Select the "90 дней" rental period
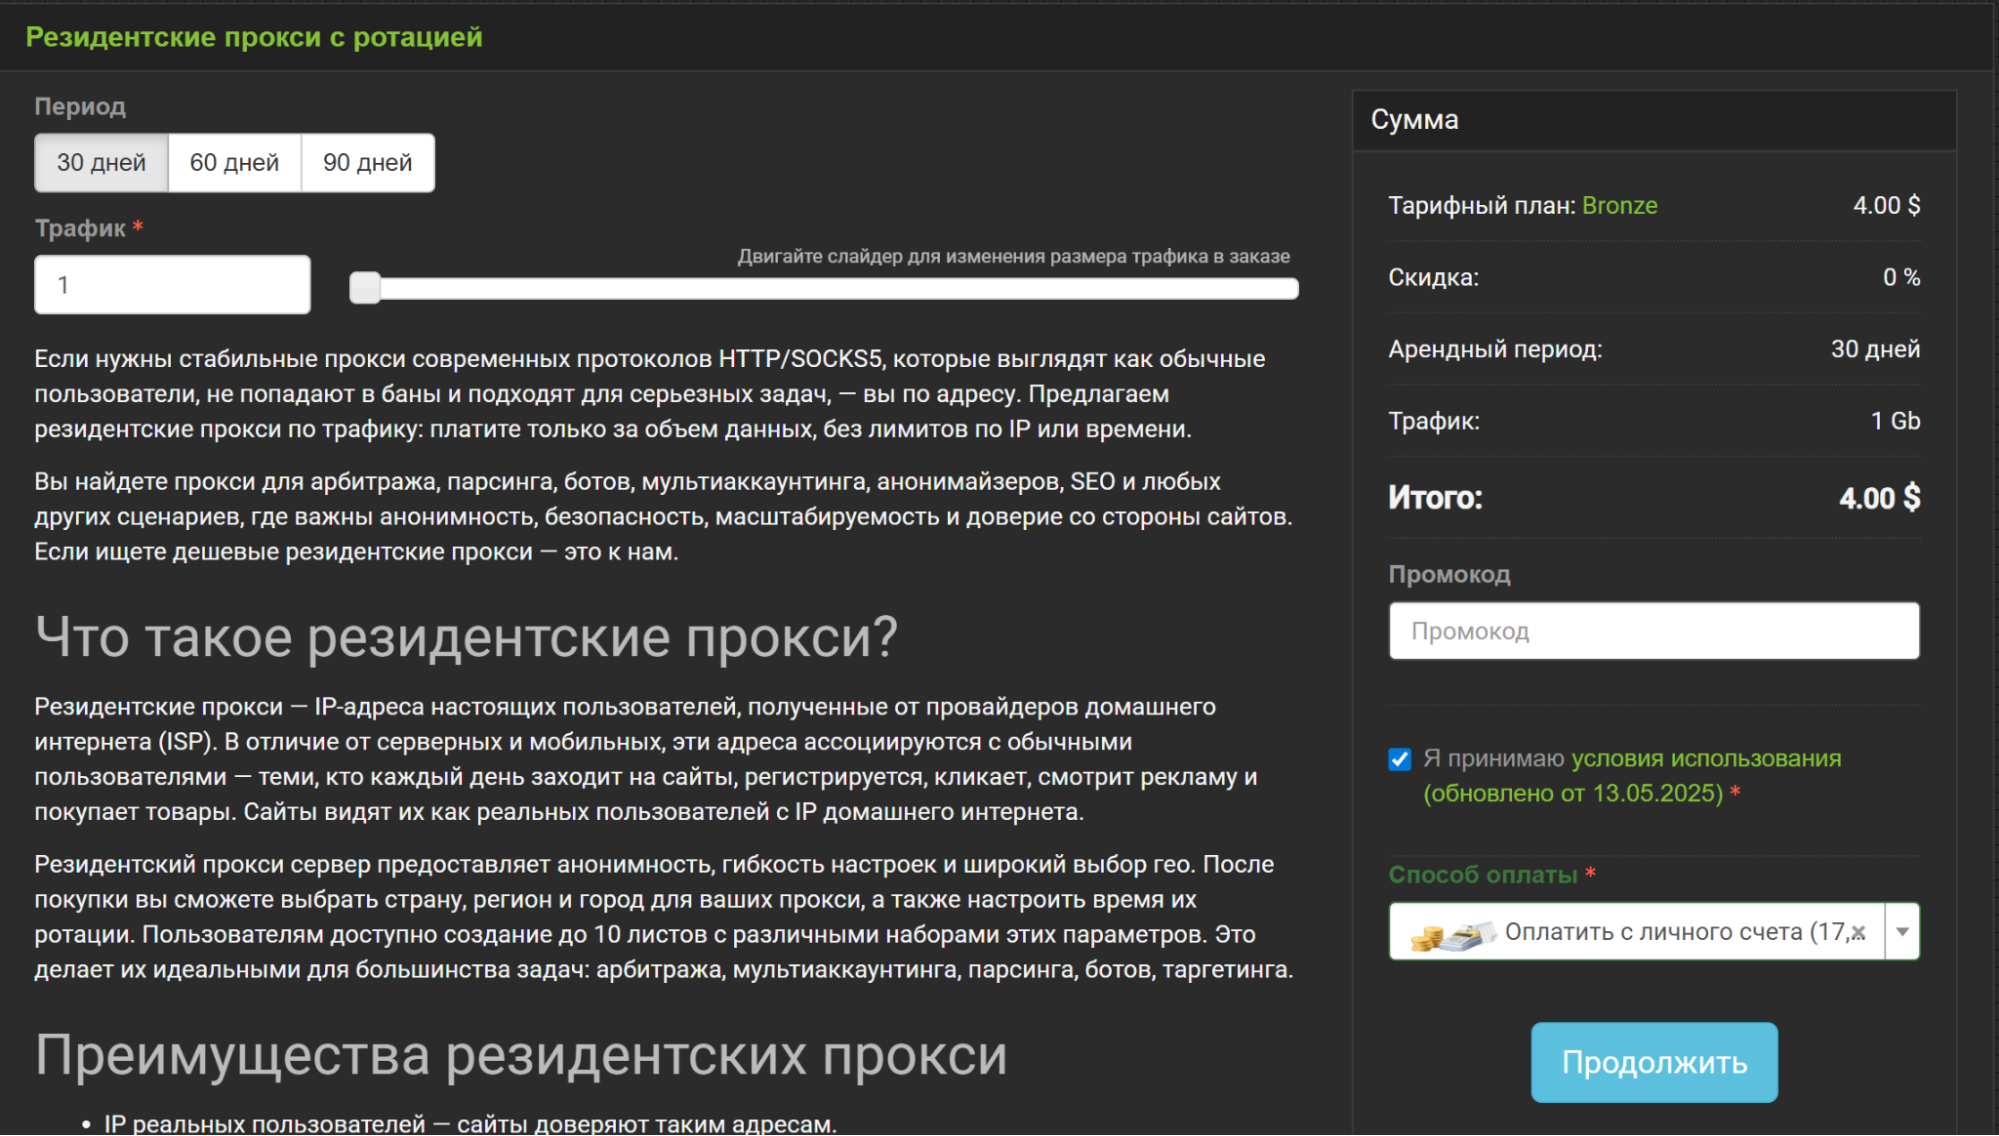Screen dimensions: 1999x1136 pyautogui.click(x=367, y=161)
